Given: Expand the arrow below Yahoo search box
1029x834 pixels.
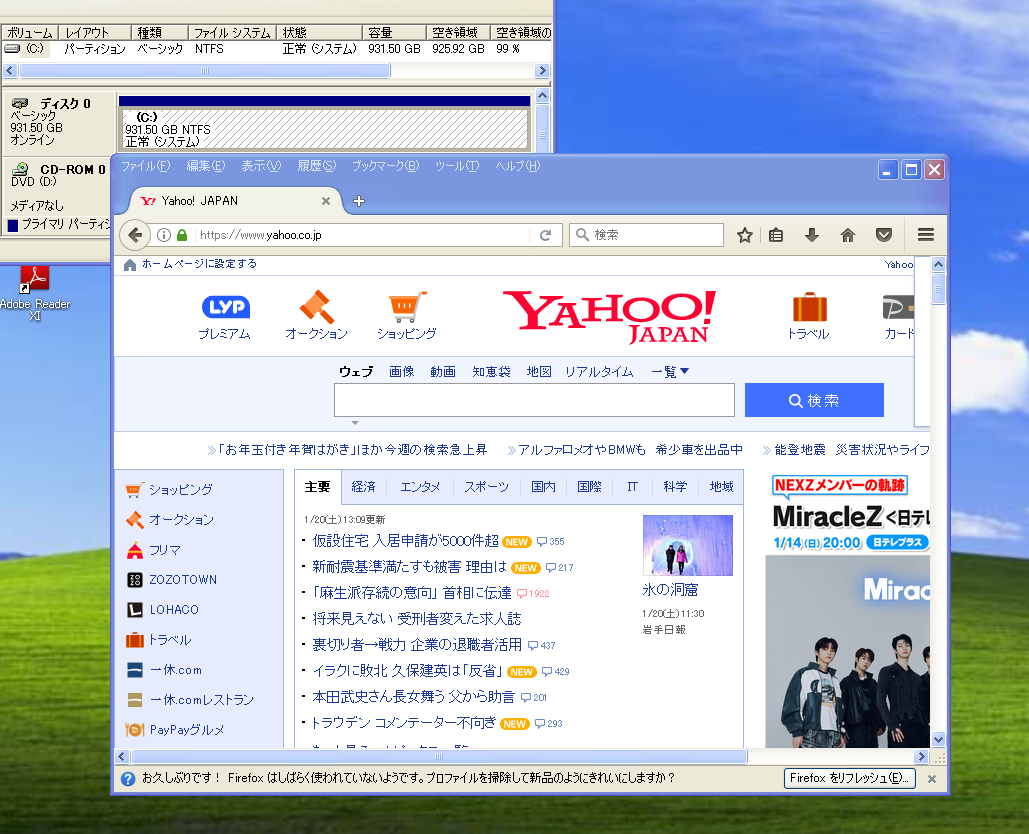Looking at the screenshot, I should [x=355, y=423].
